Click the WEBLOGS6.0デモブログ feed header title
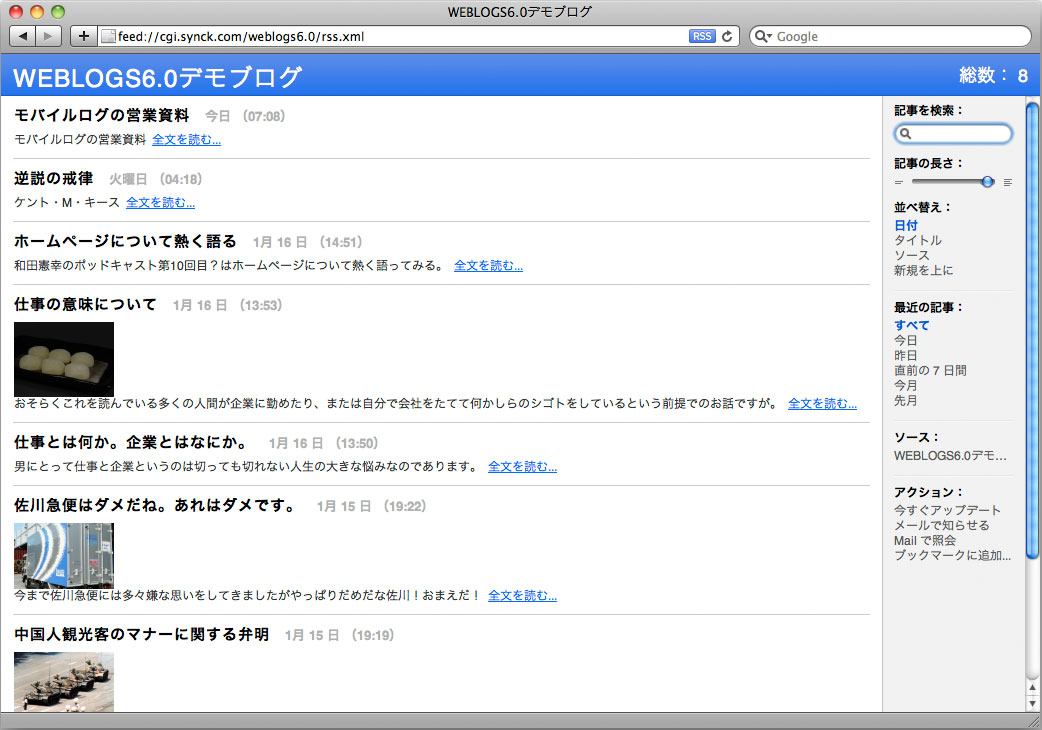The width and height of the screenshot is (1042, 730). 157,77
